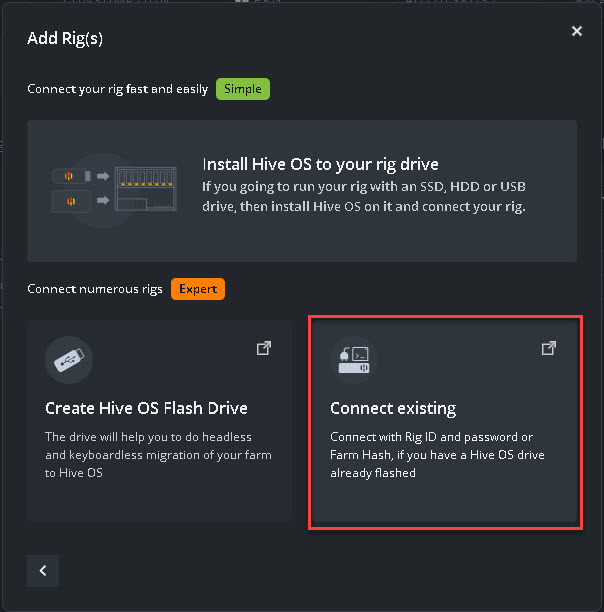Click the green Simple badge
Image resolution: width=604 pixels, height=612 pixels.
point(243,89)
